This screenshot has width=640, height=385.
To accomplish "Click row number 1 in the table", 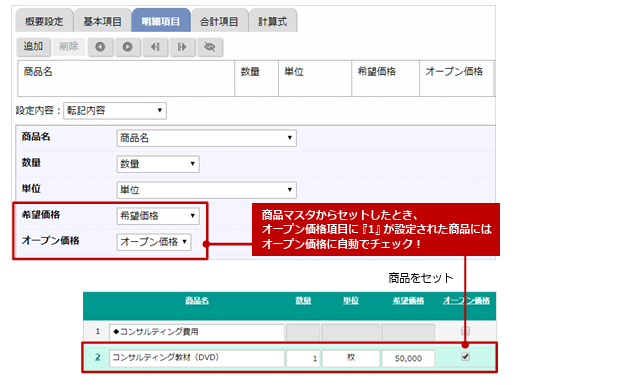I will tap(98, 332).
